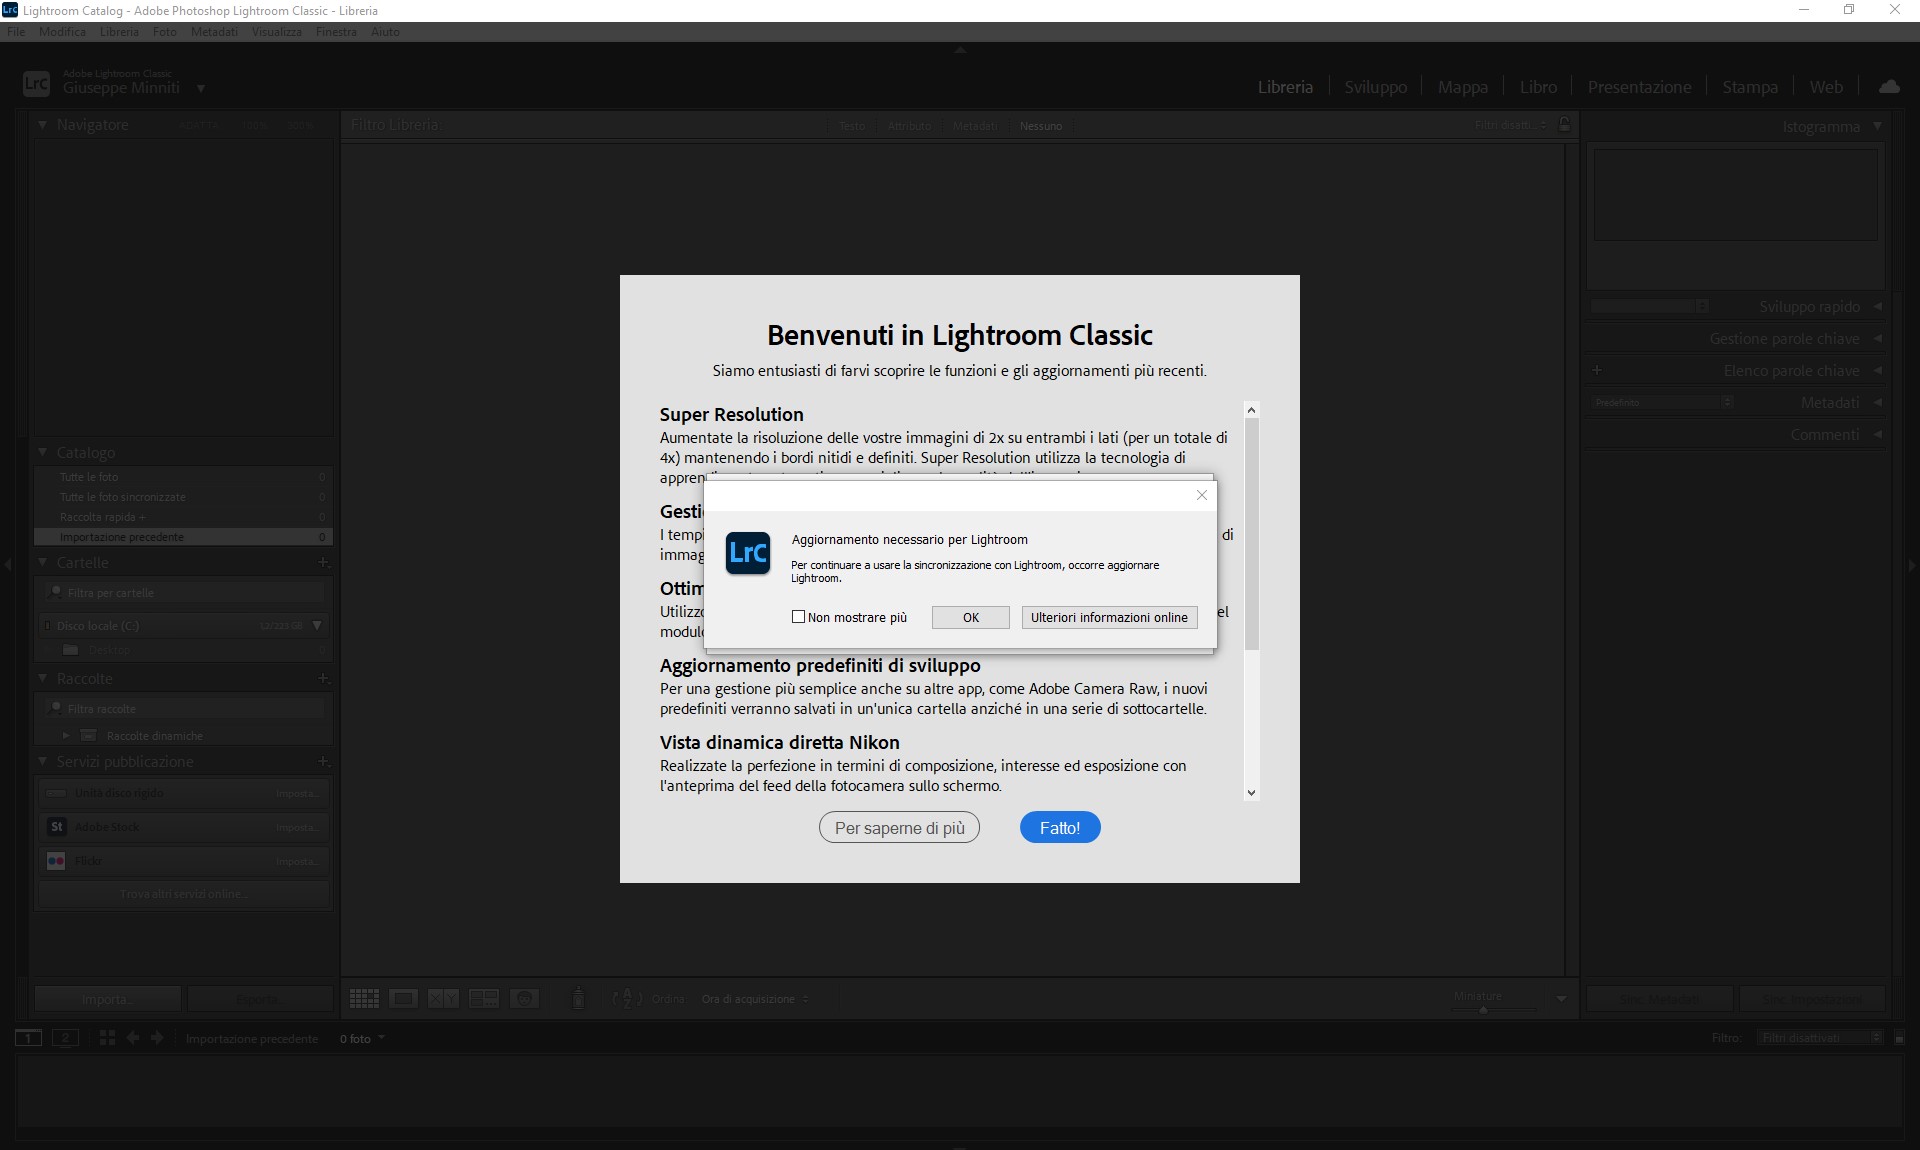Click 'Filtra per cartelle' search field

click(183, 593)
